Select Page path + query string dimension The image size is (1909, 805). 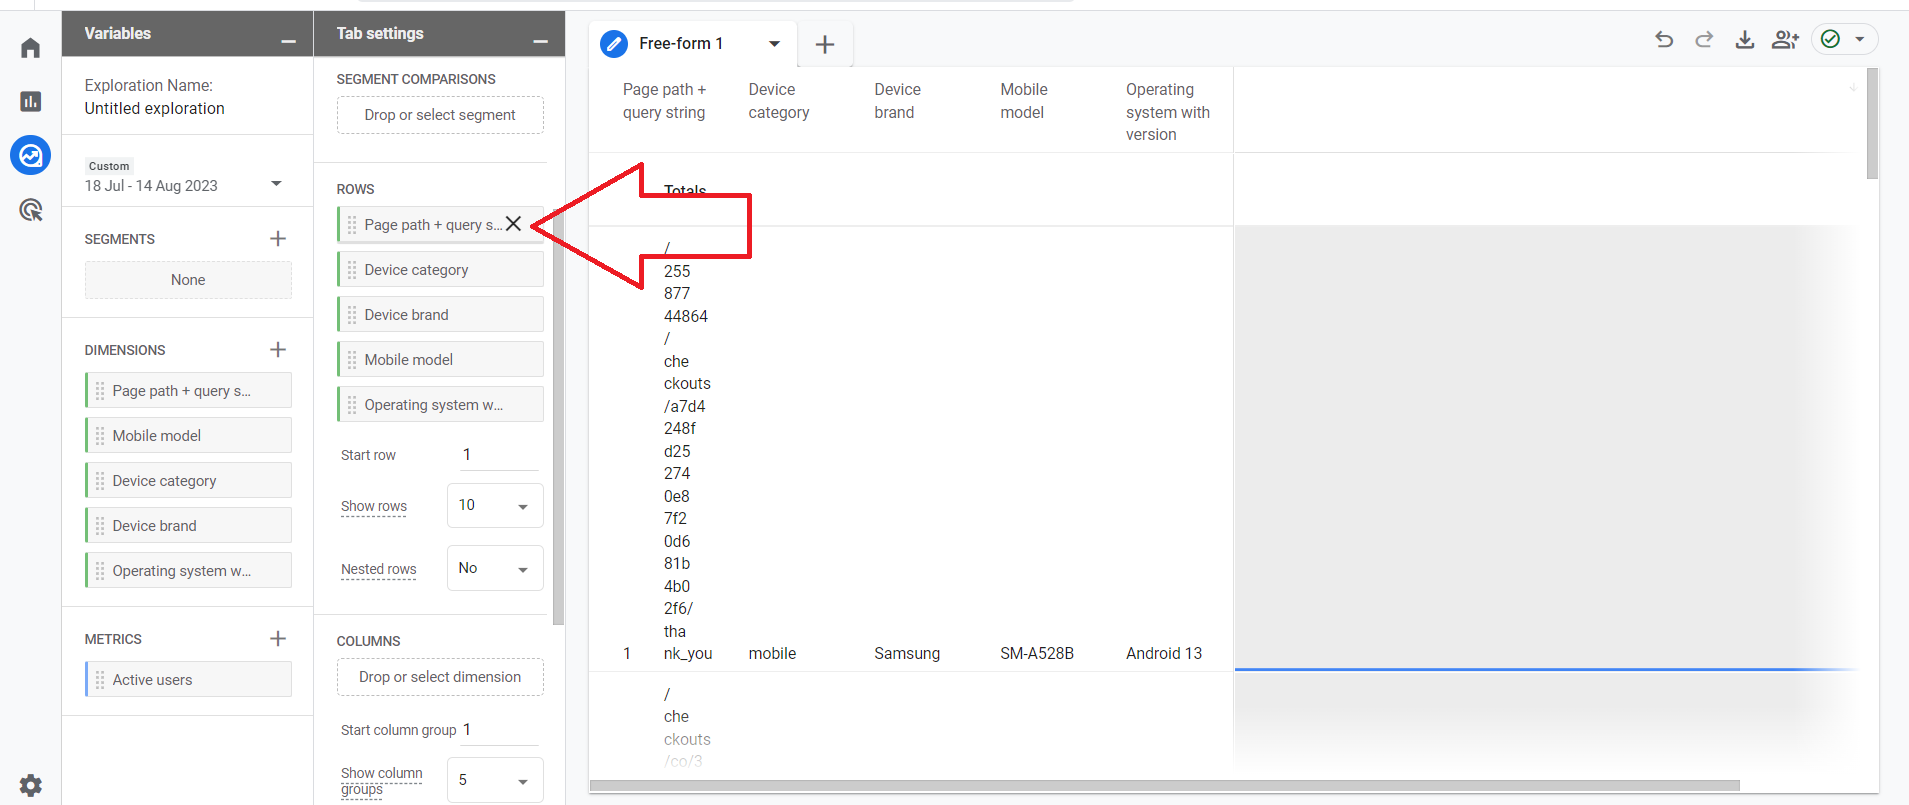pyautogui.click(x=188, y=391)
